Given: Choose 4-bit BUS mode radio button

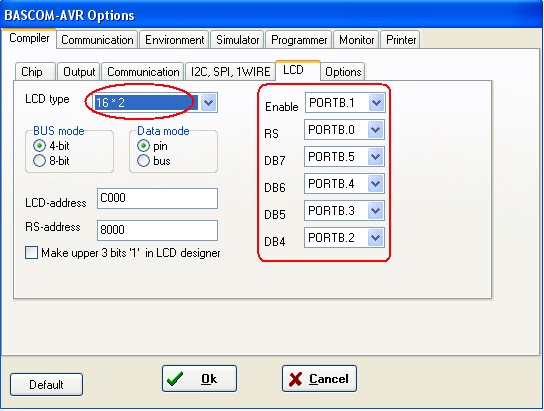Looking at the screenshot, I should pos(39,146).
